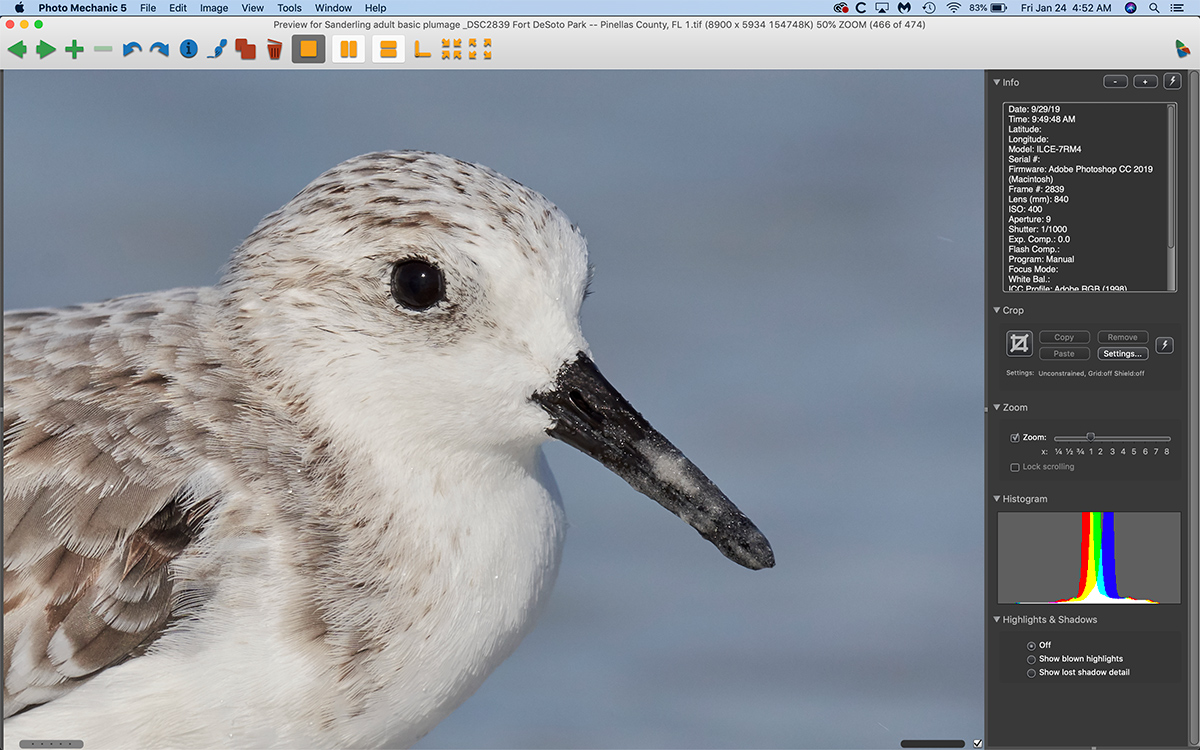Click the lightning button beside crop Settings
1200x750 pixels.
(x=1164, y=345)
